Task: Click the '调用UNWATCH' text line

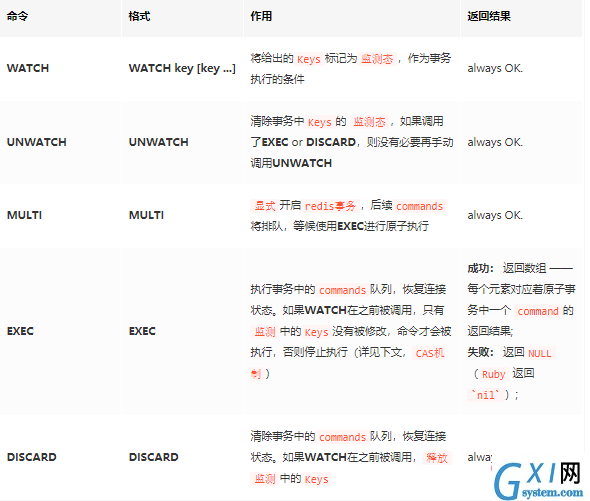Action: (x=291, y=163)
